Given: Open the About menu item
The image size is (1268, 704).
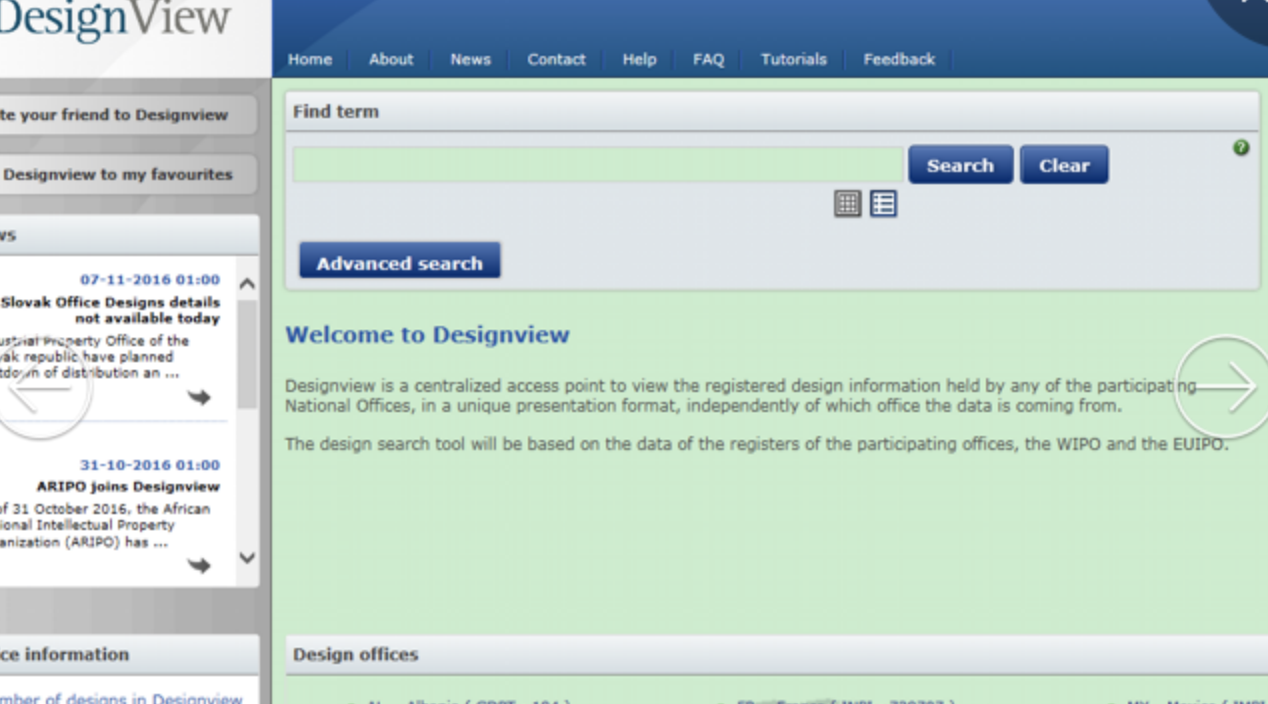Looking at the screenshot, I should (x=390, y=59).
